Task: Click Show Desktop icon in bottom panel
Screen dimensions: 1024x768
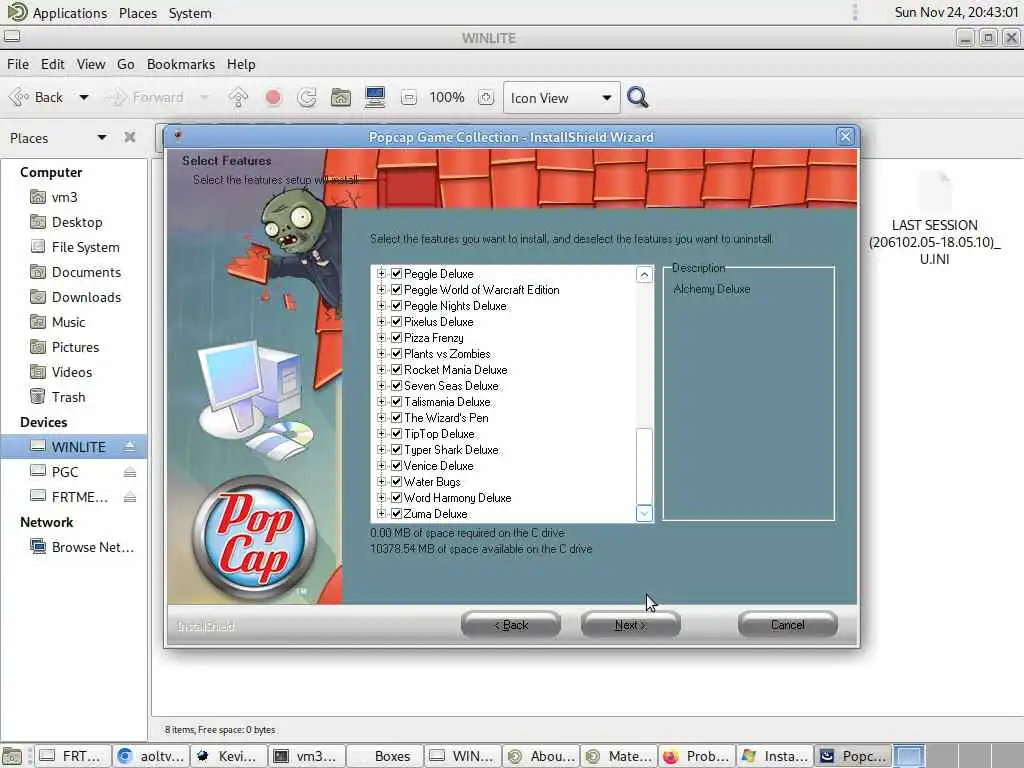Action: tap(12, 756)
